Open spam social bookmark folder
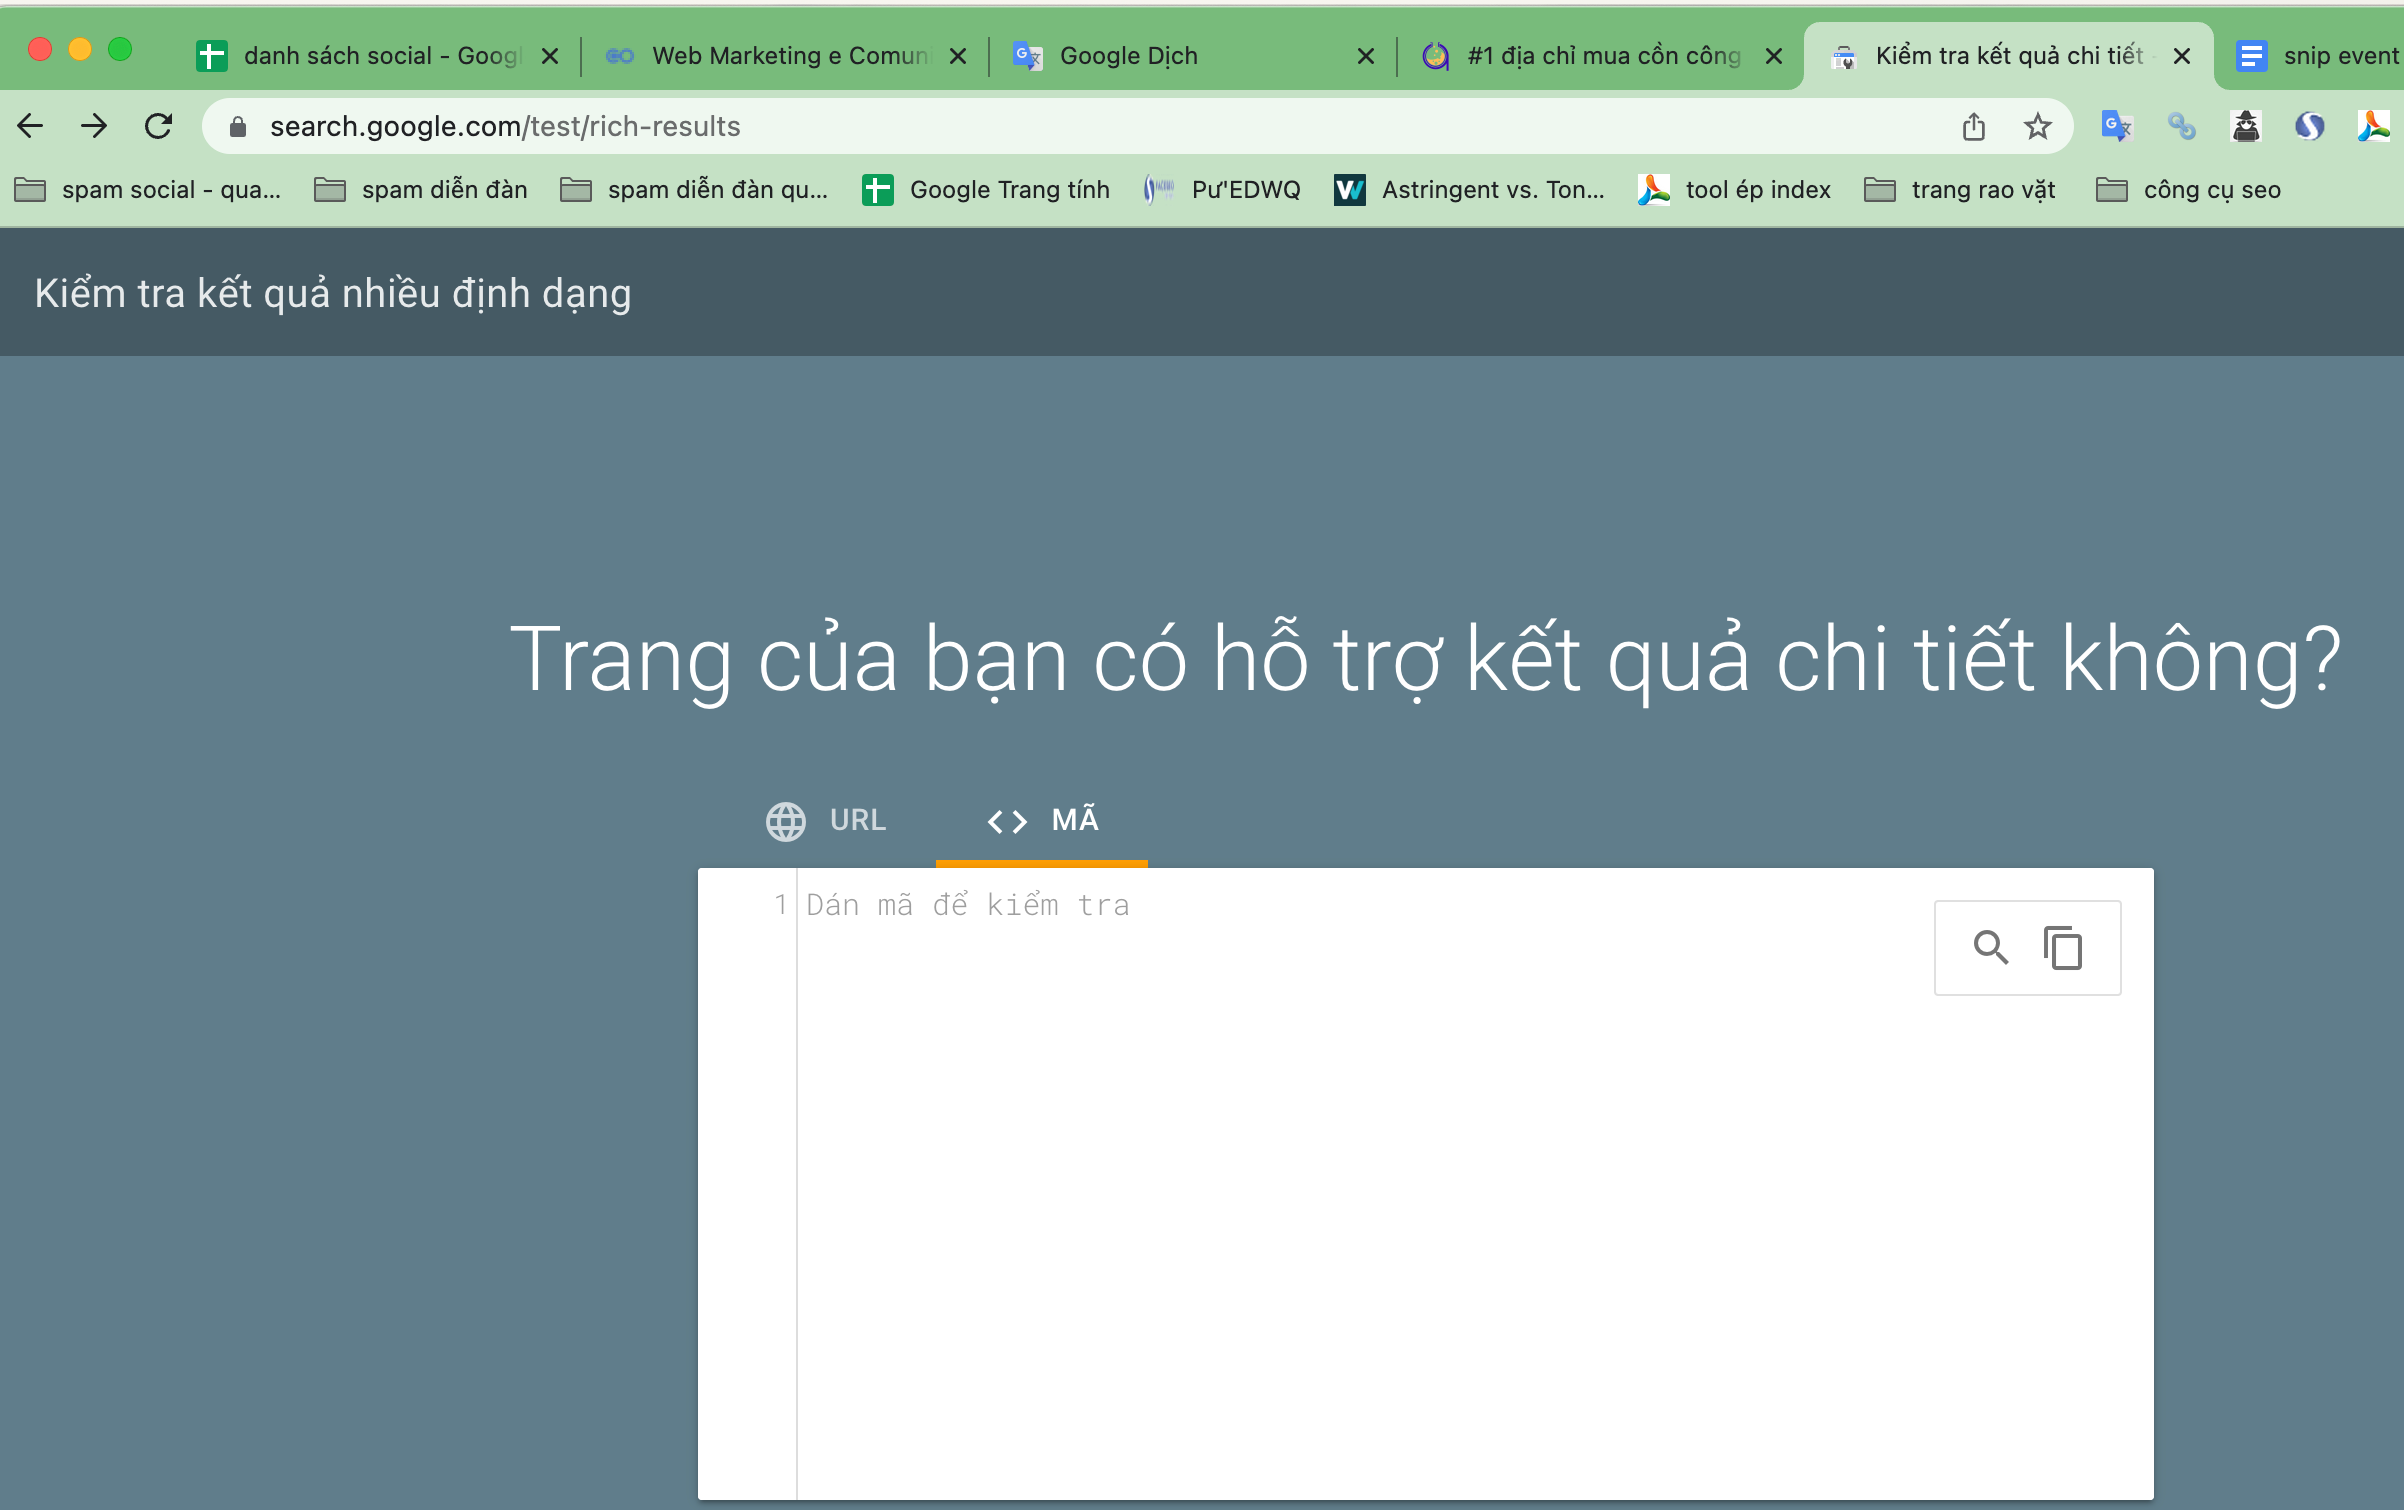This screenshot has height=1510, width=2404. (148, 189)
